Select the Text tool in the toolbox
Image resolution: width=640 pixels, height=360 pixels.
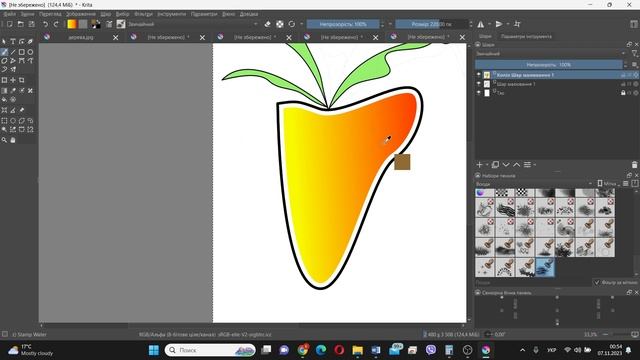pos(13,41)
